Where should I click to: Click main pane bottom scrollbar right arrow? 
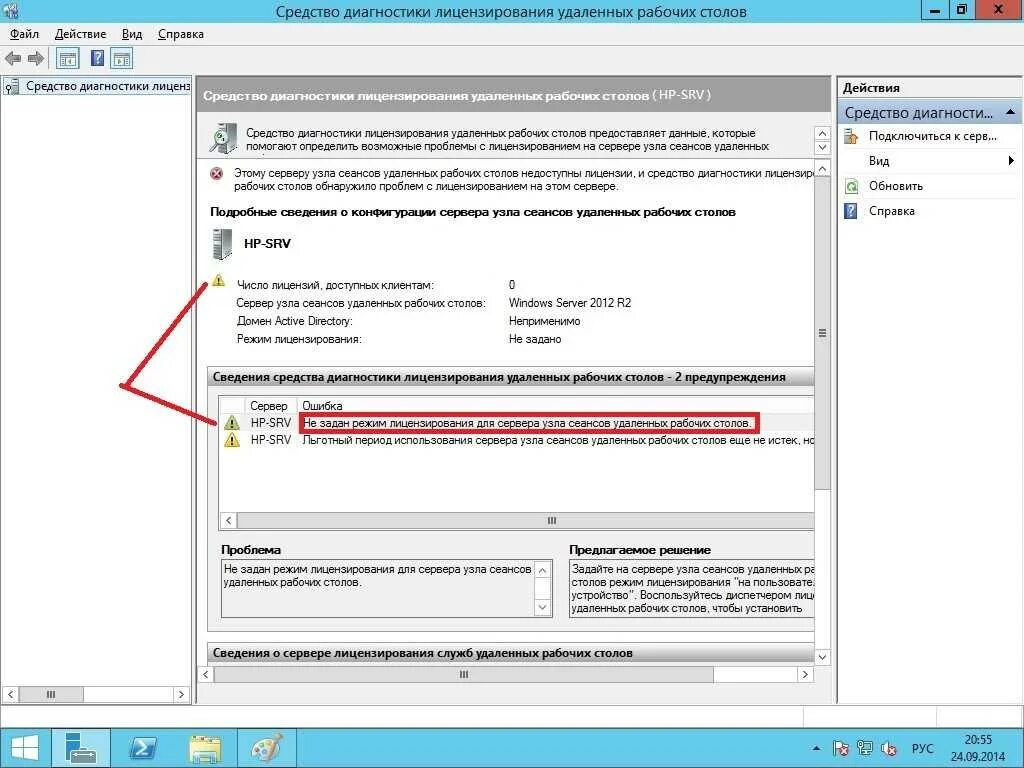point(805,675)
